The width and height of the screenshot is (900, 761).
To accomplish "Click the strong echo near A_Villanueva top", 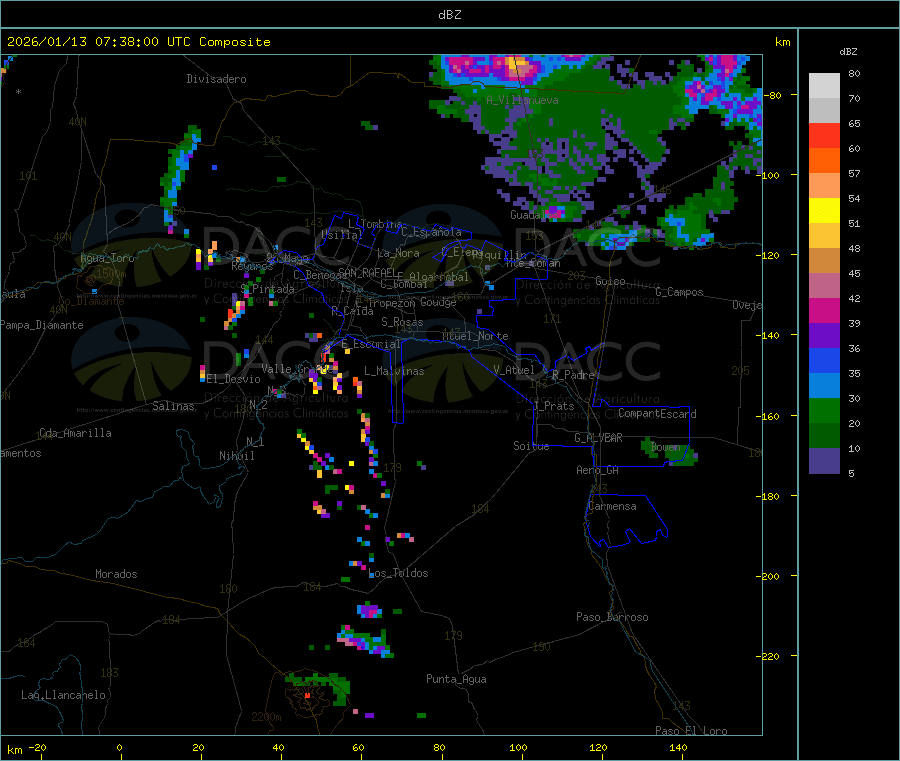I will [517, 67].
